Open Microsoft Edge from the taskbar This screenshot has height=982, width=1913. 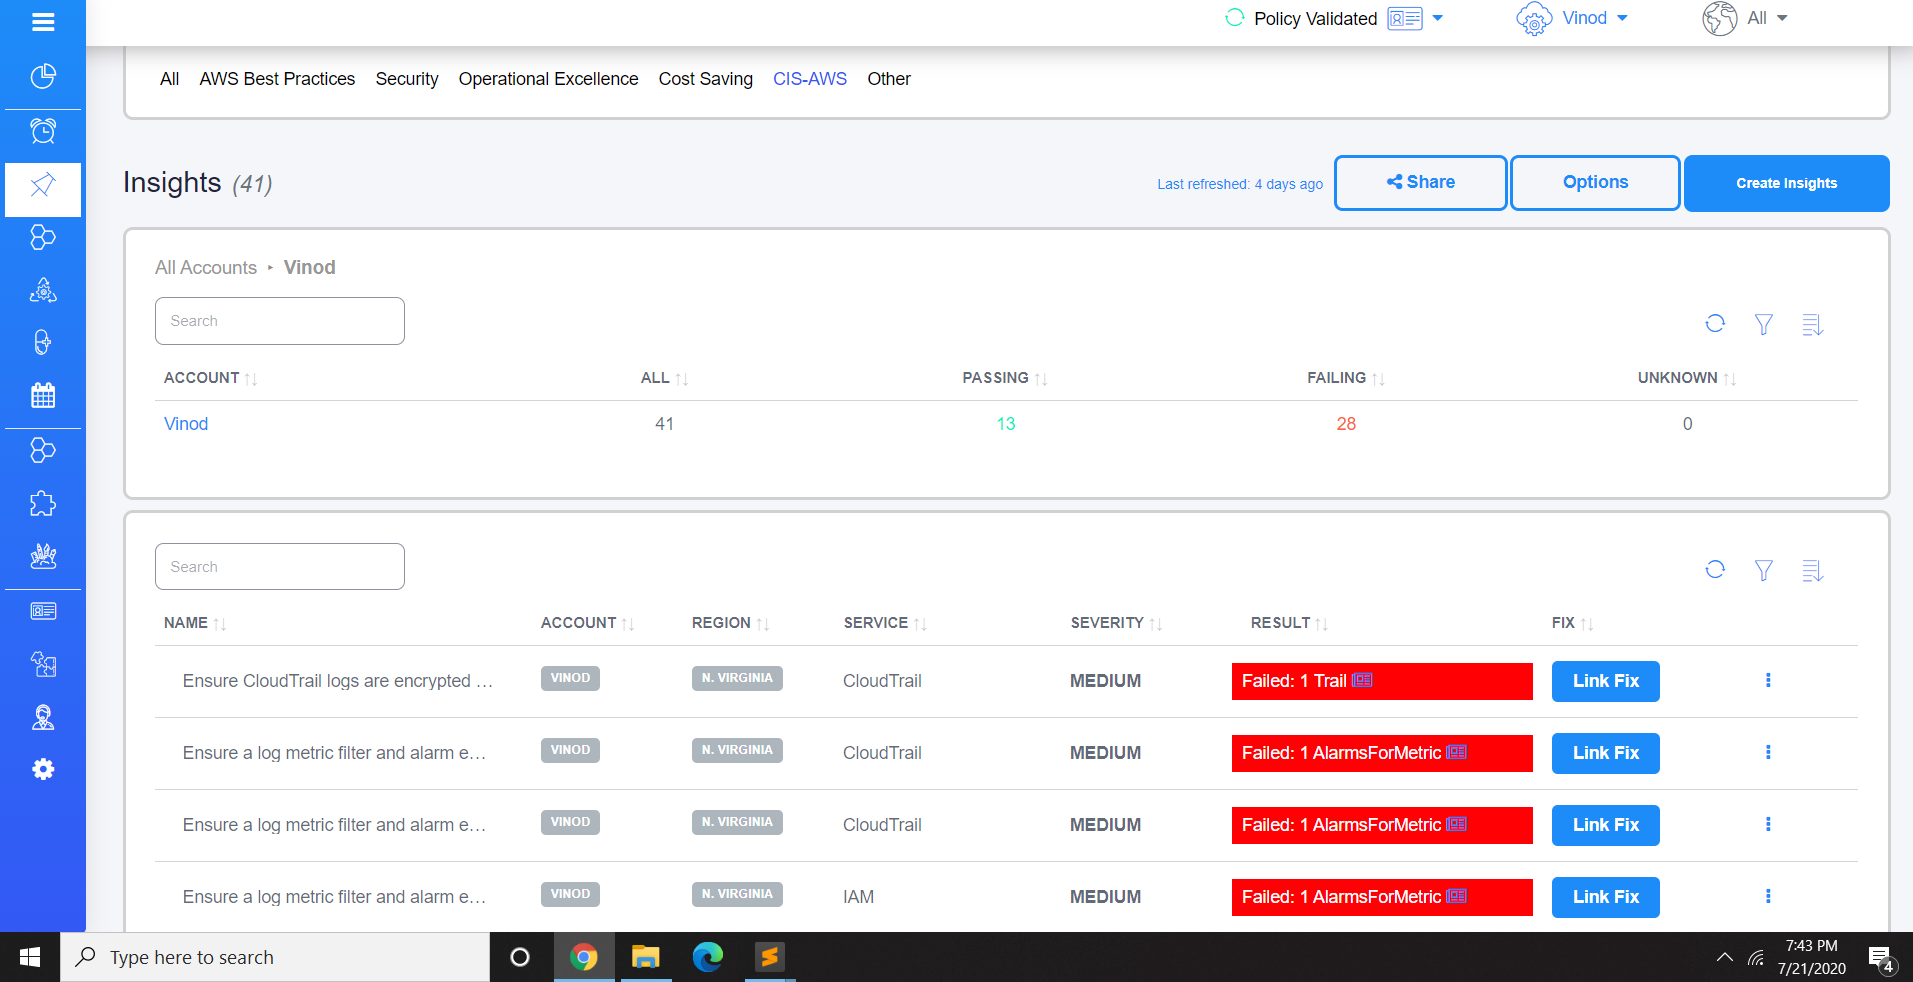coord(708,957)
